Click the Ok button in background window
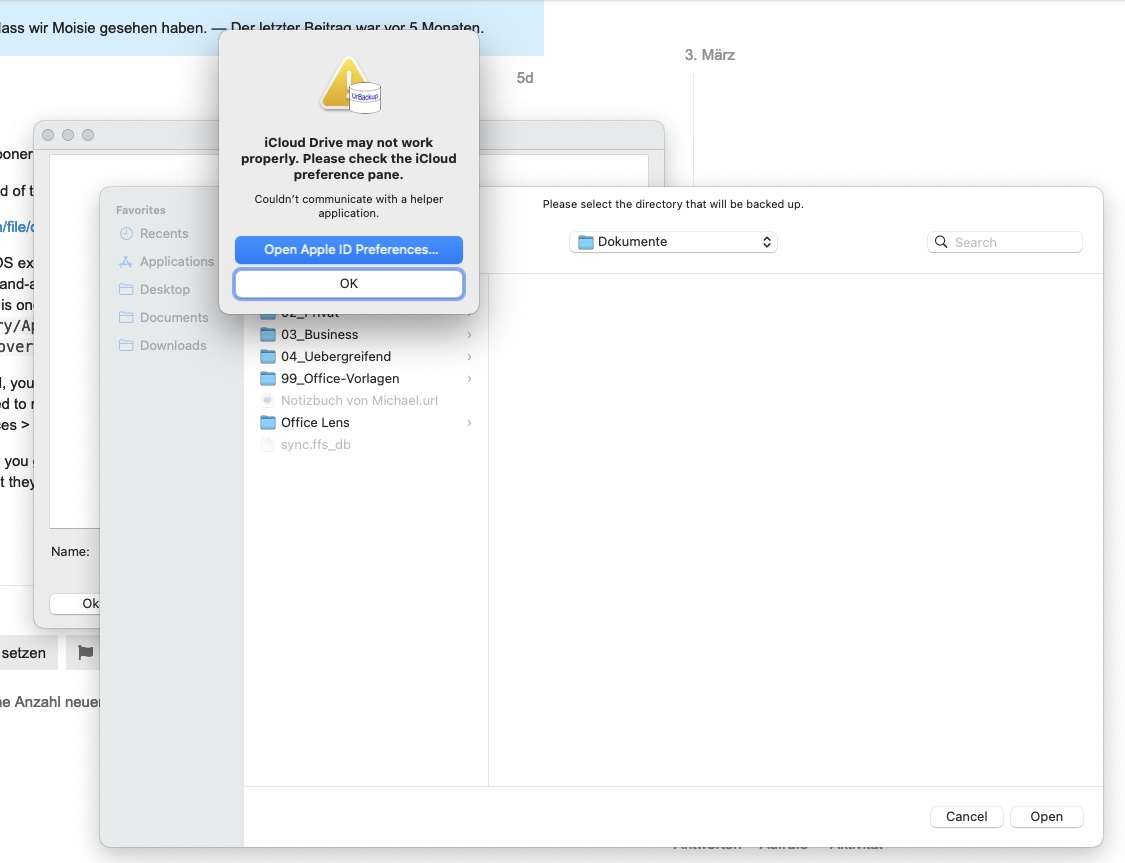The width and height of the screenshot is (1125, 863). pyautogui.click(x=75, y=603)
